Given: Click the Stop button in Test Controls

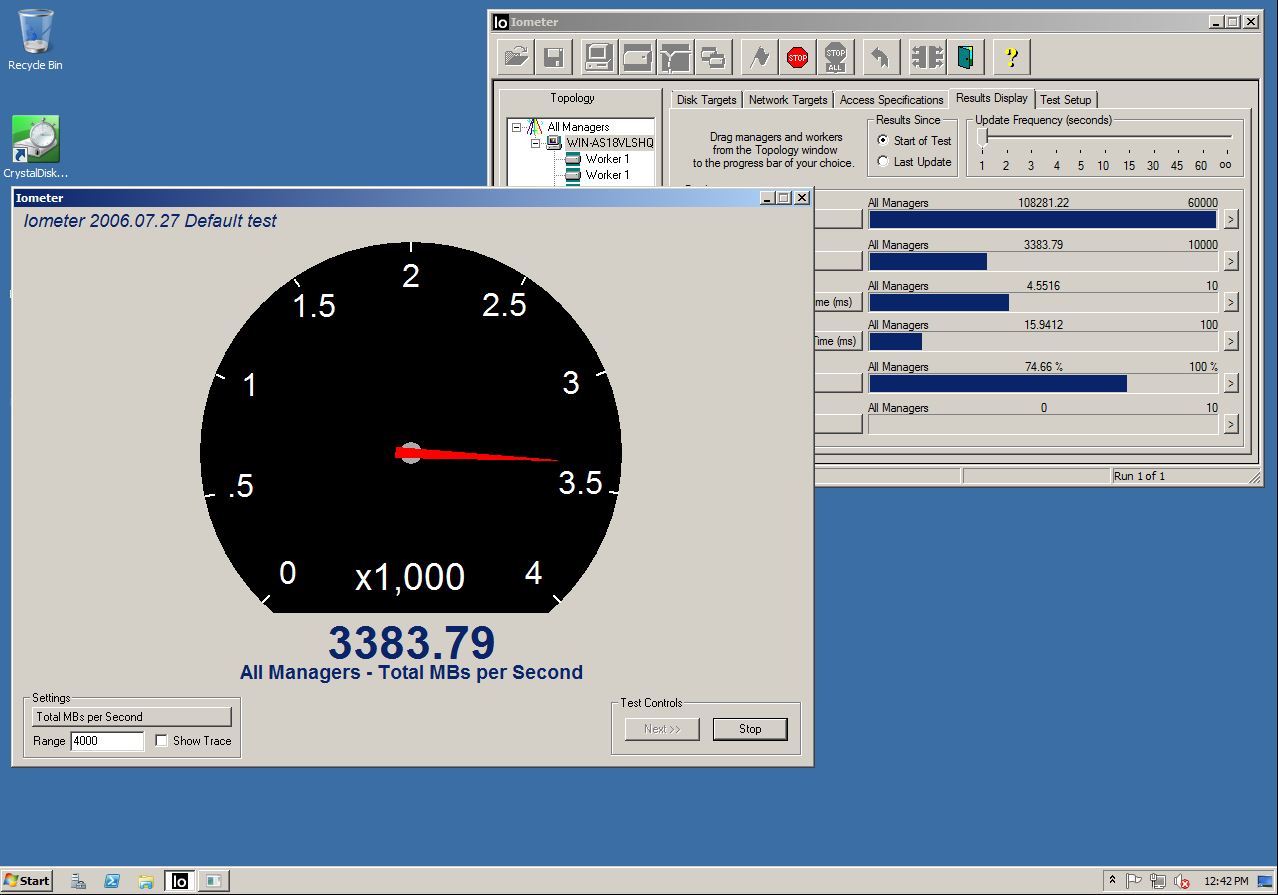Looking at the screenshot, I should (750, 729).
